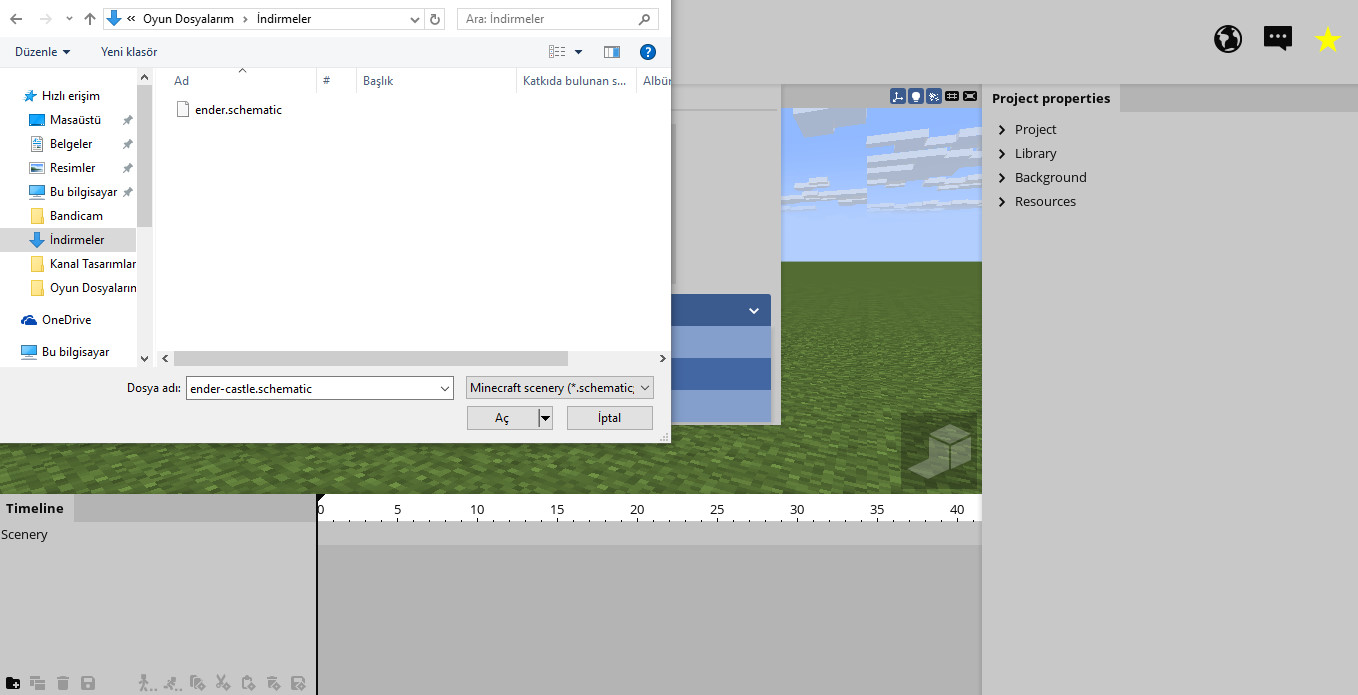The width and height of the screenshot is (1358, 695).
Task: Toggle the aspect ratio view icon
Action: [969, 96]
